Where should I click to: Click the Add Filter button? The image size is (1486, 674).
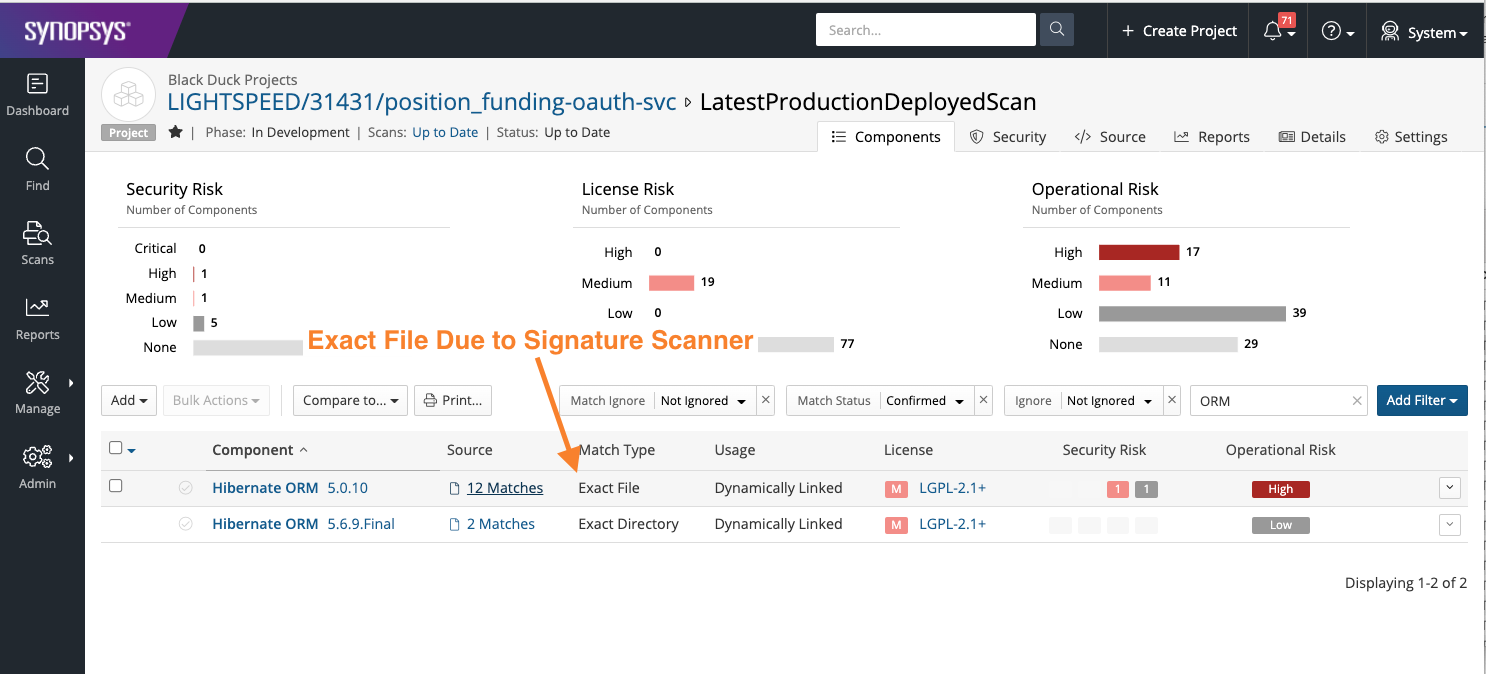(1421, 400)
